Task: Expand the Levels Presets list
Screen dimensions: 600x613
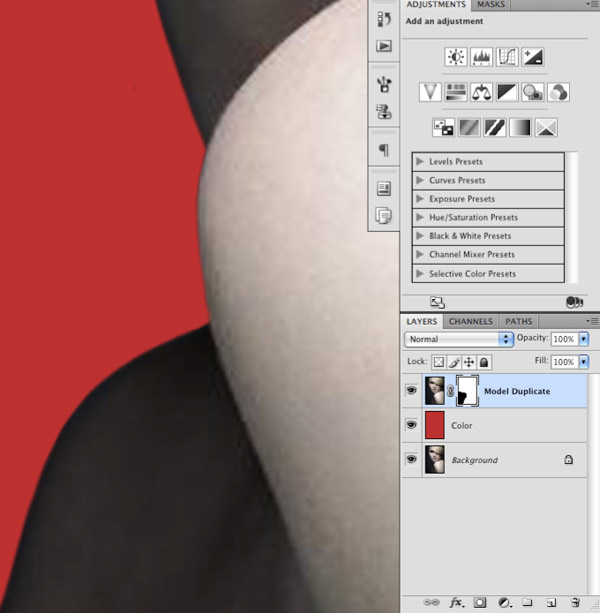Action: 421,162
